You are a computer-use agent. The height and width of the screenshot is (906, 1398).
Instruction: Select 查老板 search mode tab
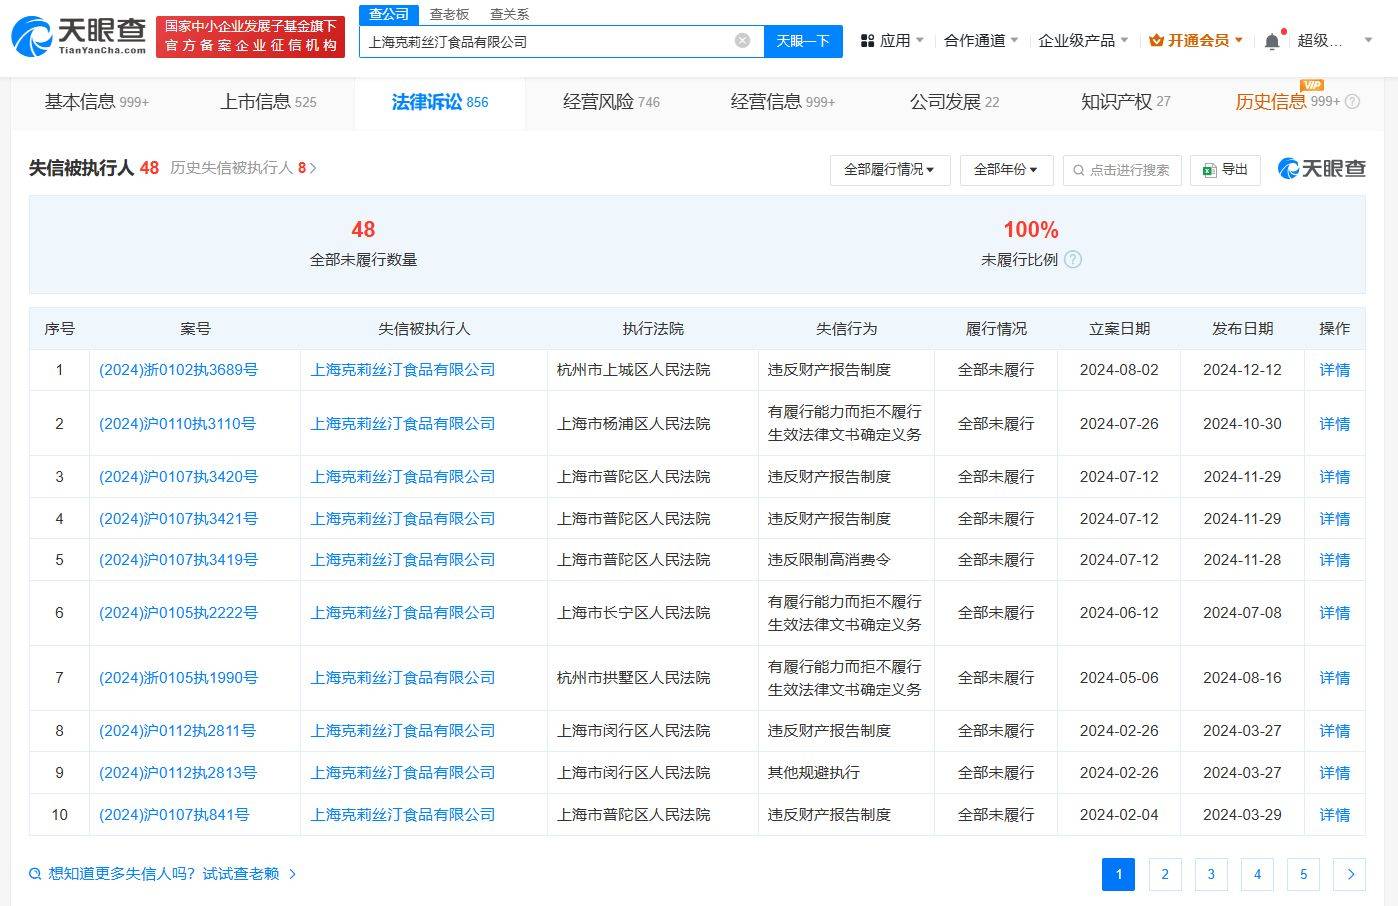coord(449,14)
